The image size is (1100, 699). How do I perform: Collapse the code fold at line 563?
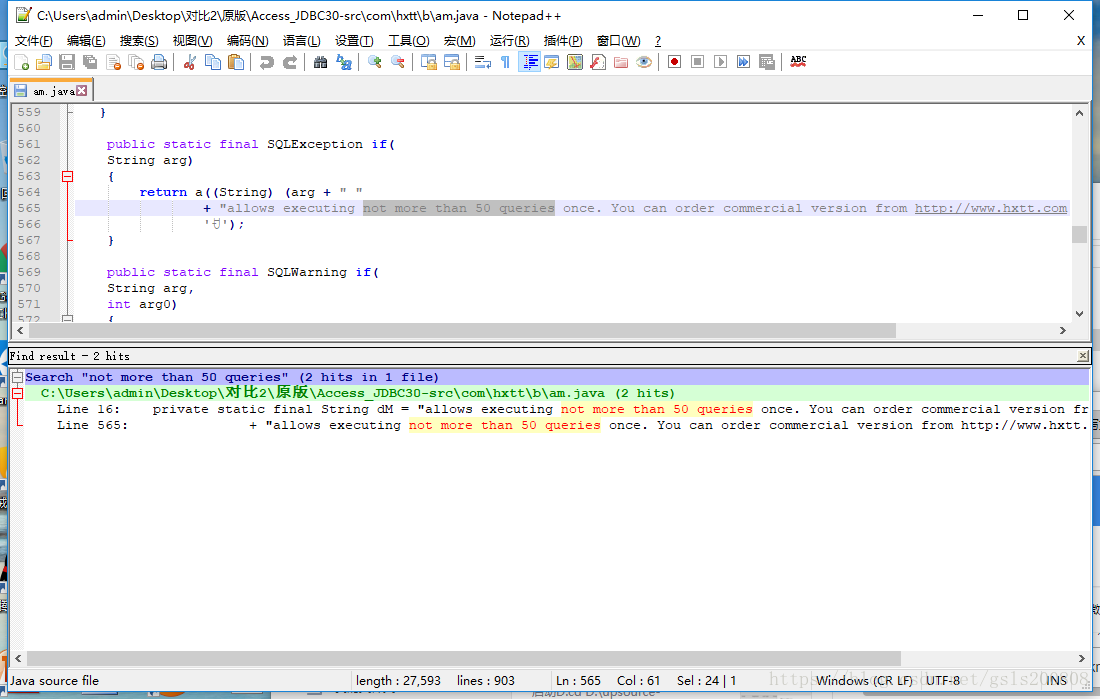[67, 175]
